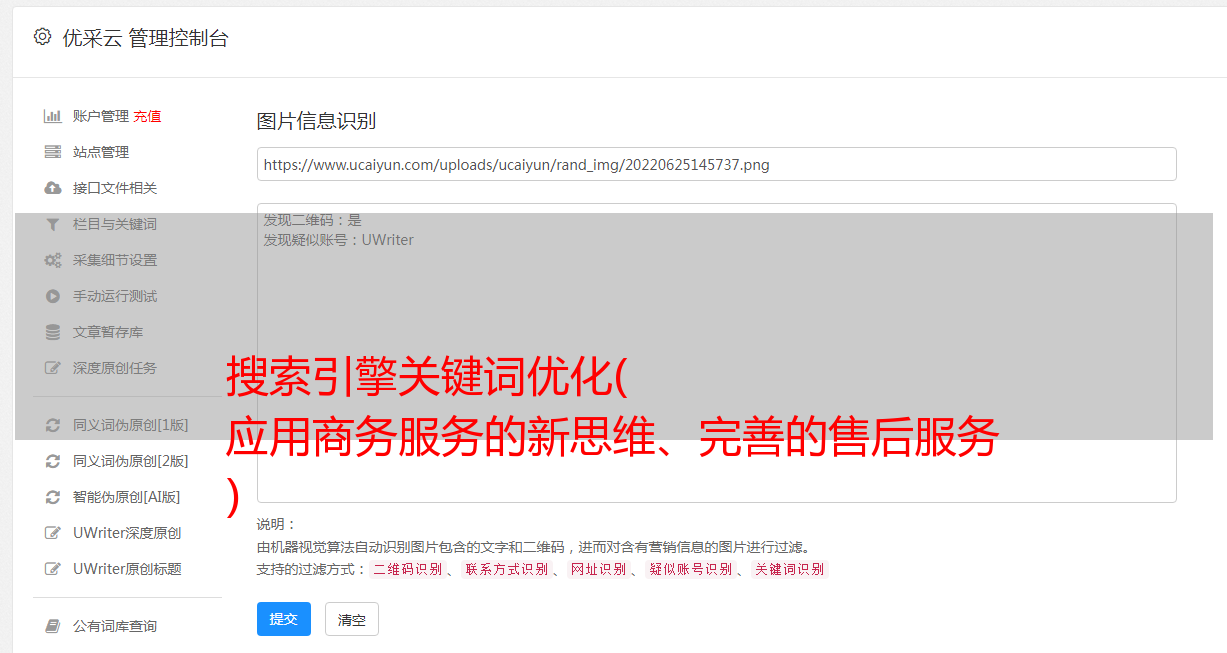This screenshot has height=653, width=1227.
Task: Click the image URL input field
Action: pyautogui.click(x=716, y=164)
